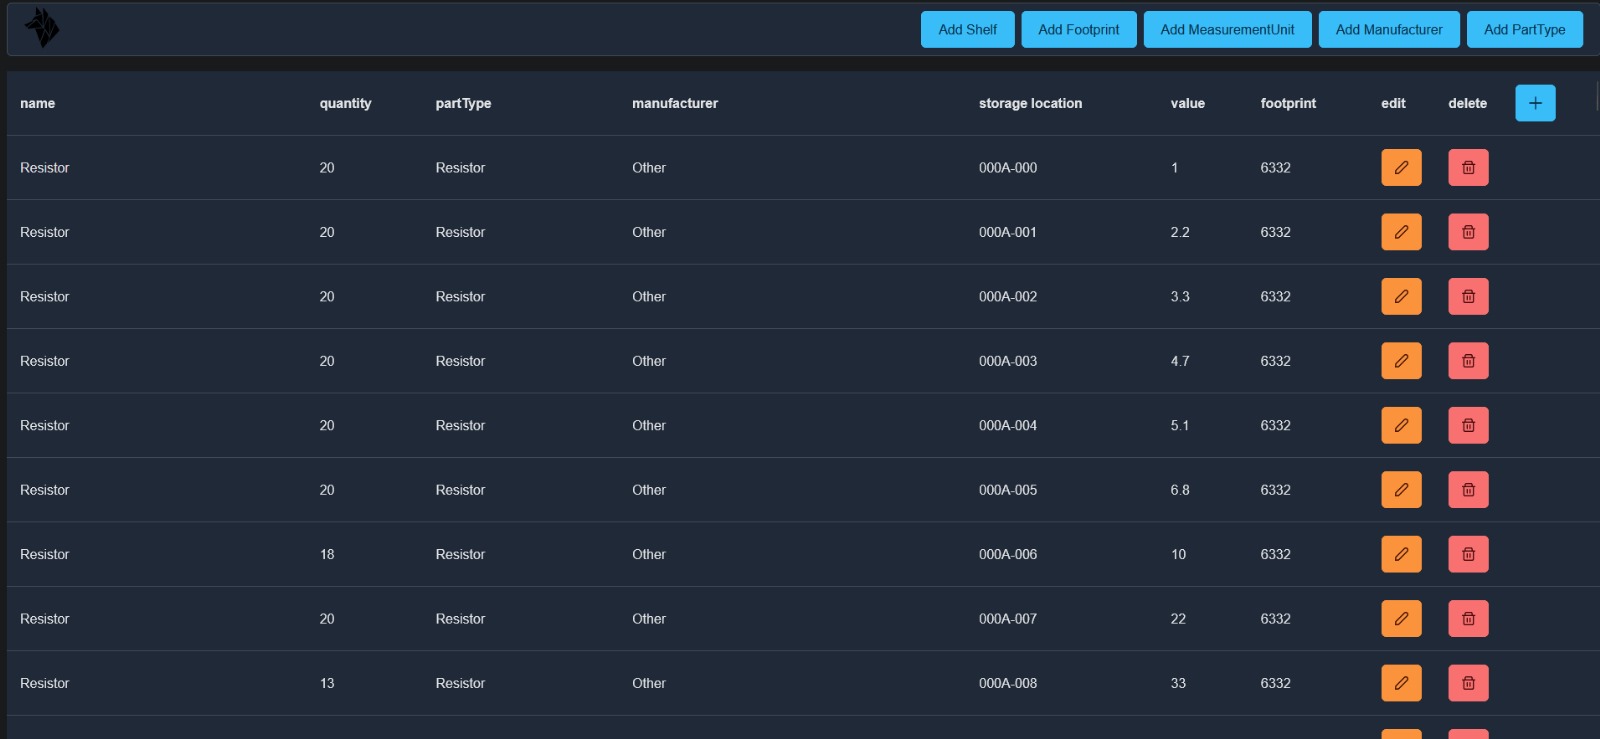Open the Add Footprint dialog
This screenshot has width=1600, height=739.
pyautogui.click(x=1078, y=30)
